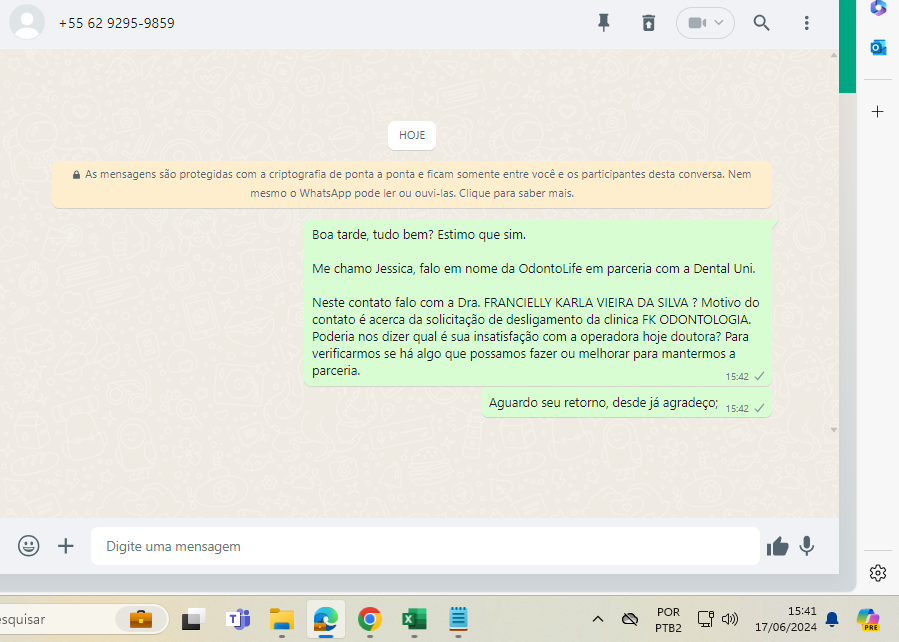Start recording a voice message
Image resolution: width=899 pixels, height=642 pixels.
pyautogui.click(x=807, y=546)
